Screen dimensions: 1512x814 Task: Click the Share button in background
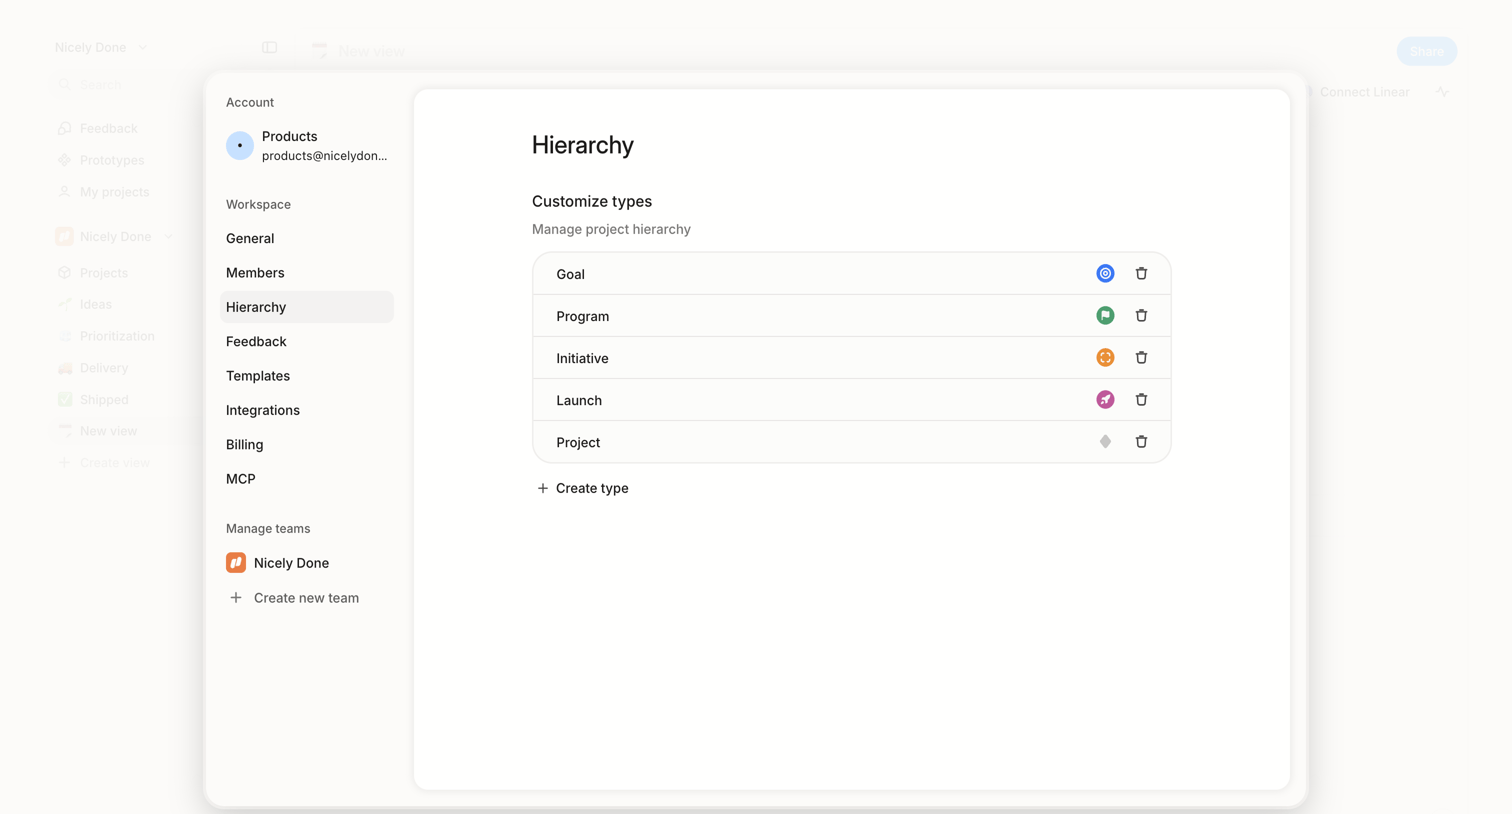[x=1426, y=51]
